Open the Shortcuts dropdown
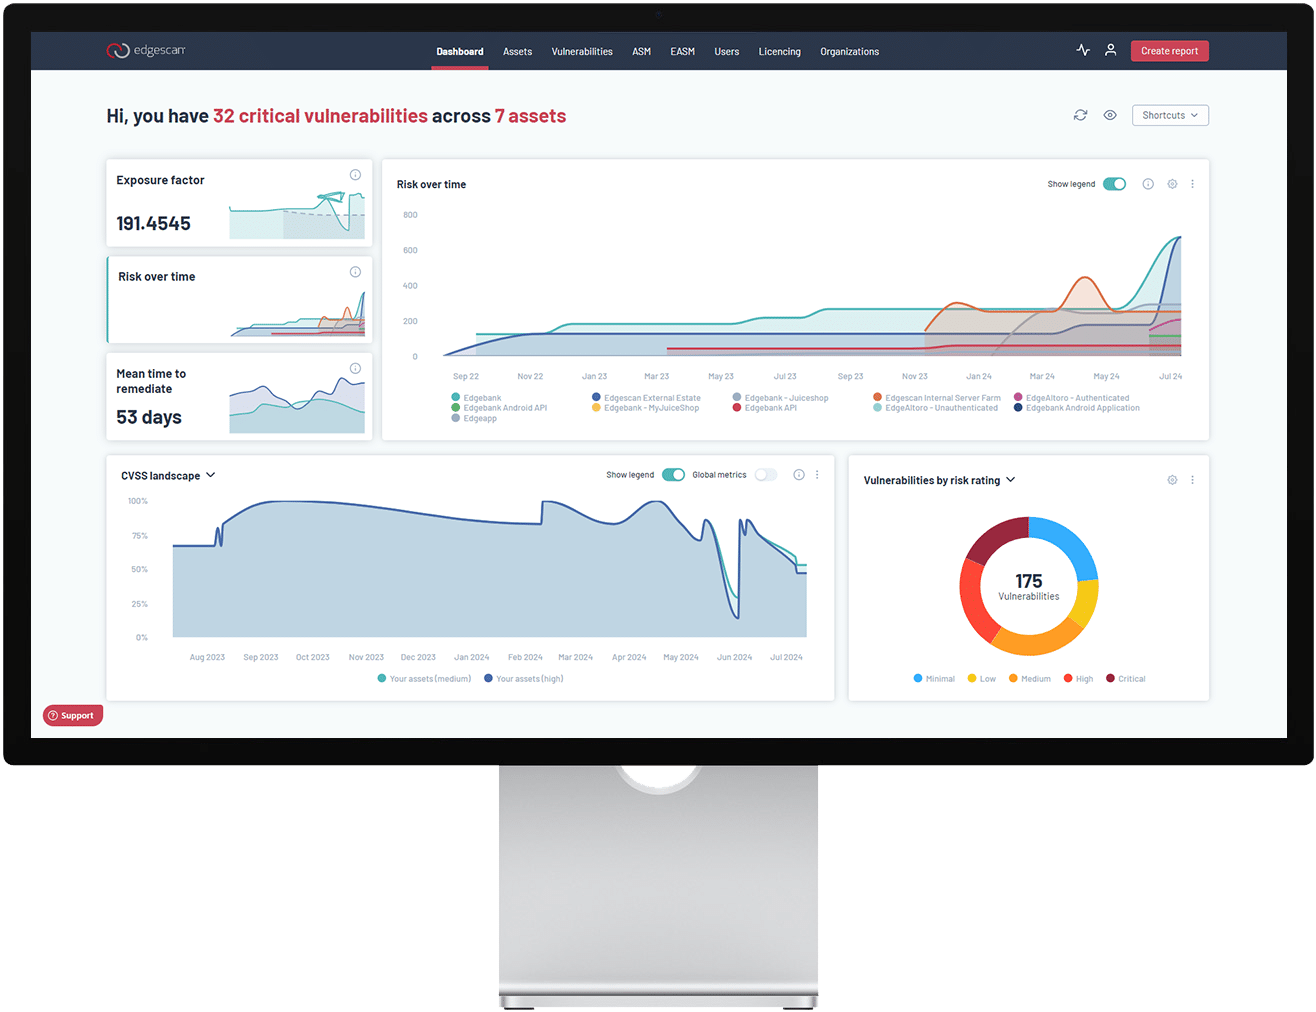Image resolution: width=1316 pixels, height=1012 pixels. click(x=1170, y=115)
